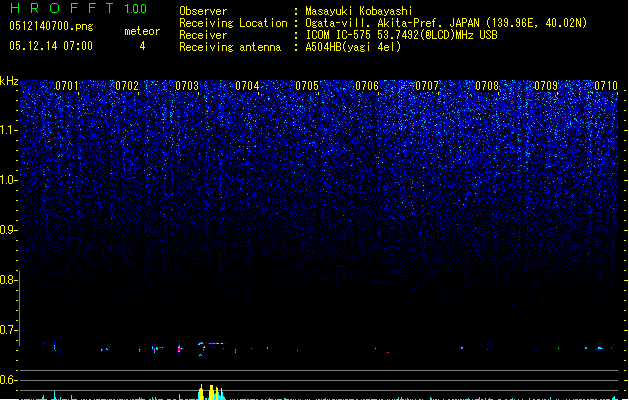Click the kHz axis unit label
The width and height of the screenshot is (629, 400).
pos(9,81)
